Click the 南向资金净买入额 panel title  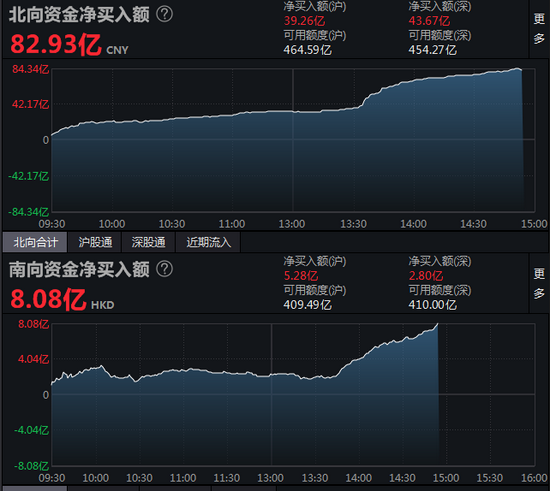pos(79,269)
